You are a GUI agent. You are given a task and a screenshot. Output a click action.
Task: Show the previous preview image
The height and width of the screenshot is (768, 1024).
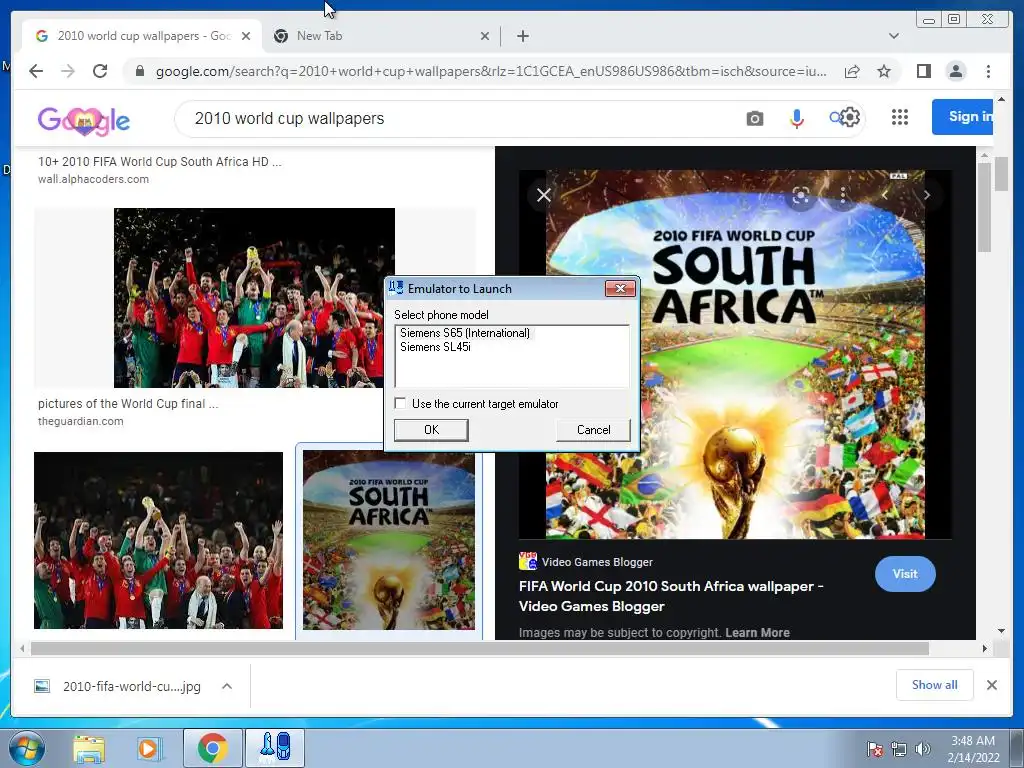(x=885, y=195)
